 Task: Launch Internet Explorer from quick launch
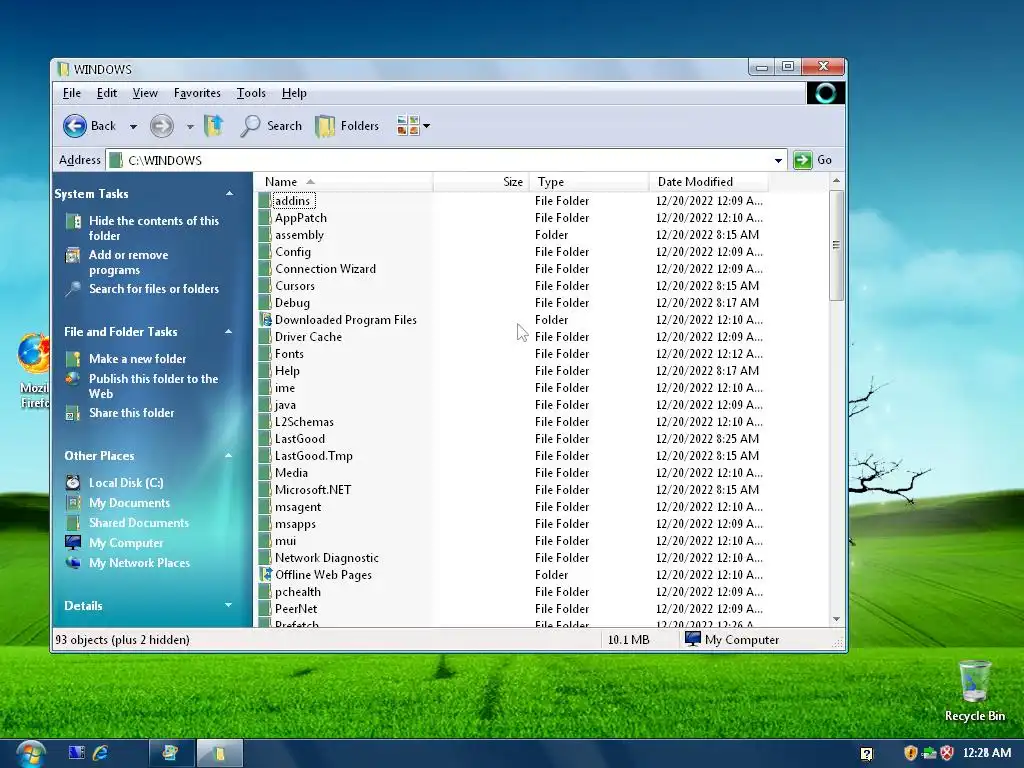tap(100, 752)
